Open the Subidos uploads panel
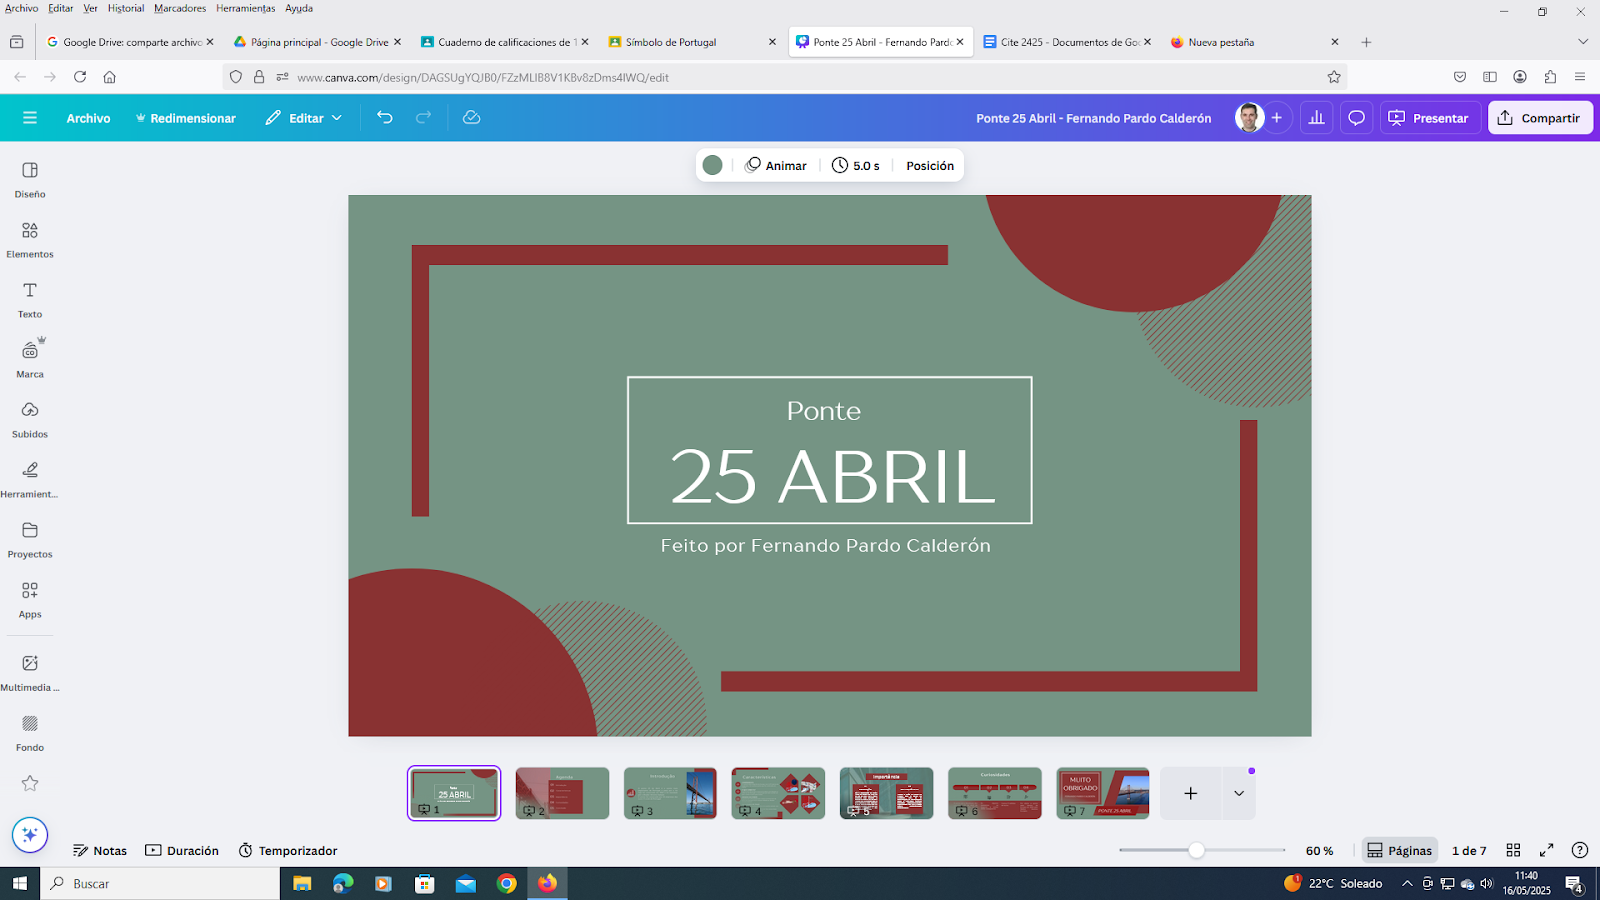 [30, 420]
